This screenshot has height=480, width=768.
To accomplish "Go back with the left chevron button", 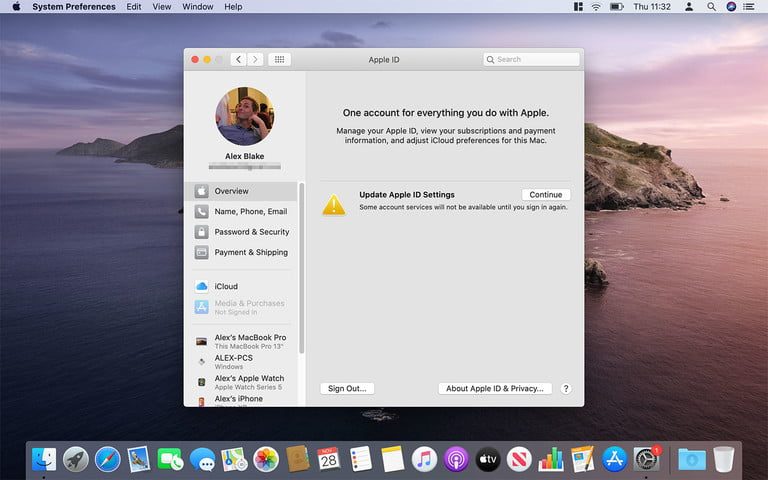I will [239, 59].
